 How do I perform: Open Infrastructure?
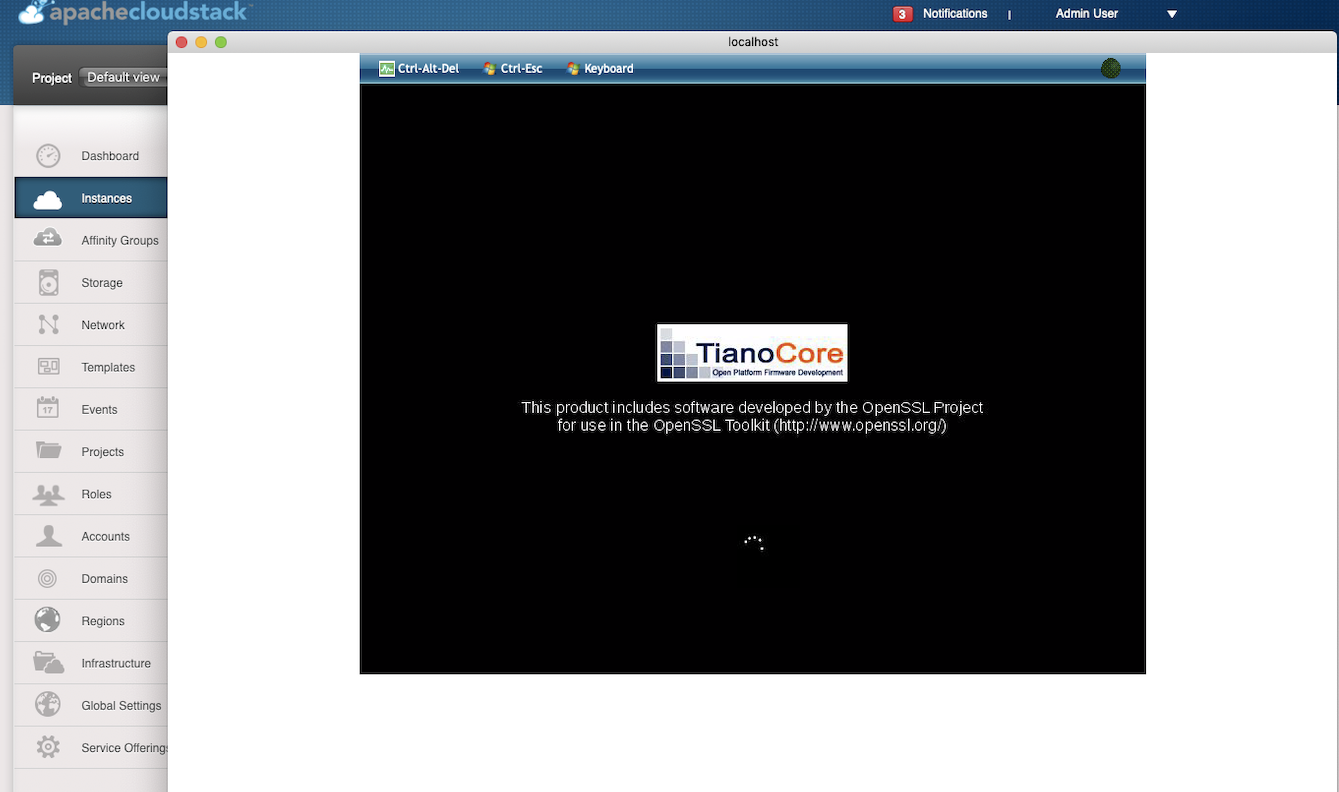tap(91, 663)
